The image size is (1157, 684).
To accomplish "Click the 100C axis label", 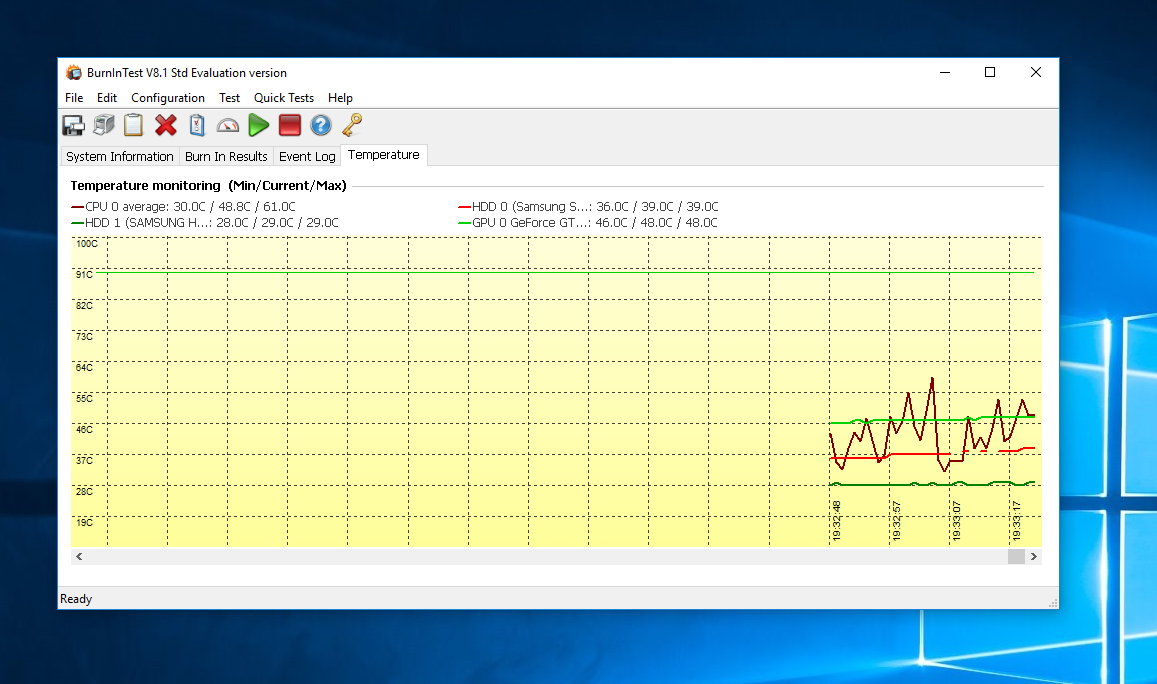I will click(86, 243).
